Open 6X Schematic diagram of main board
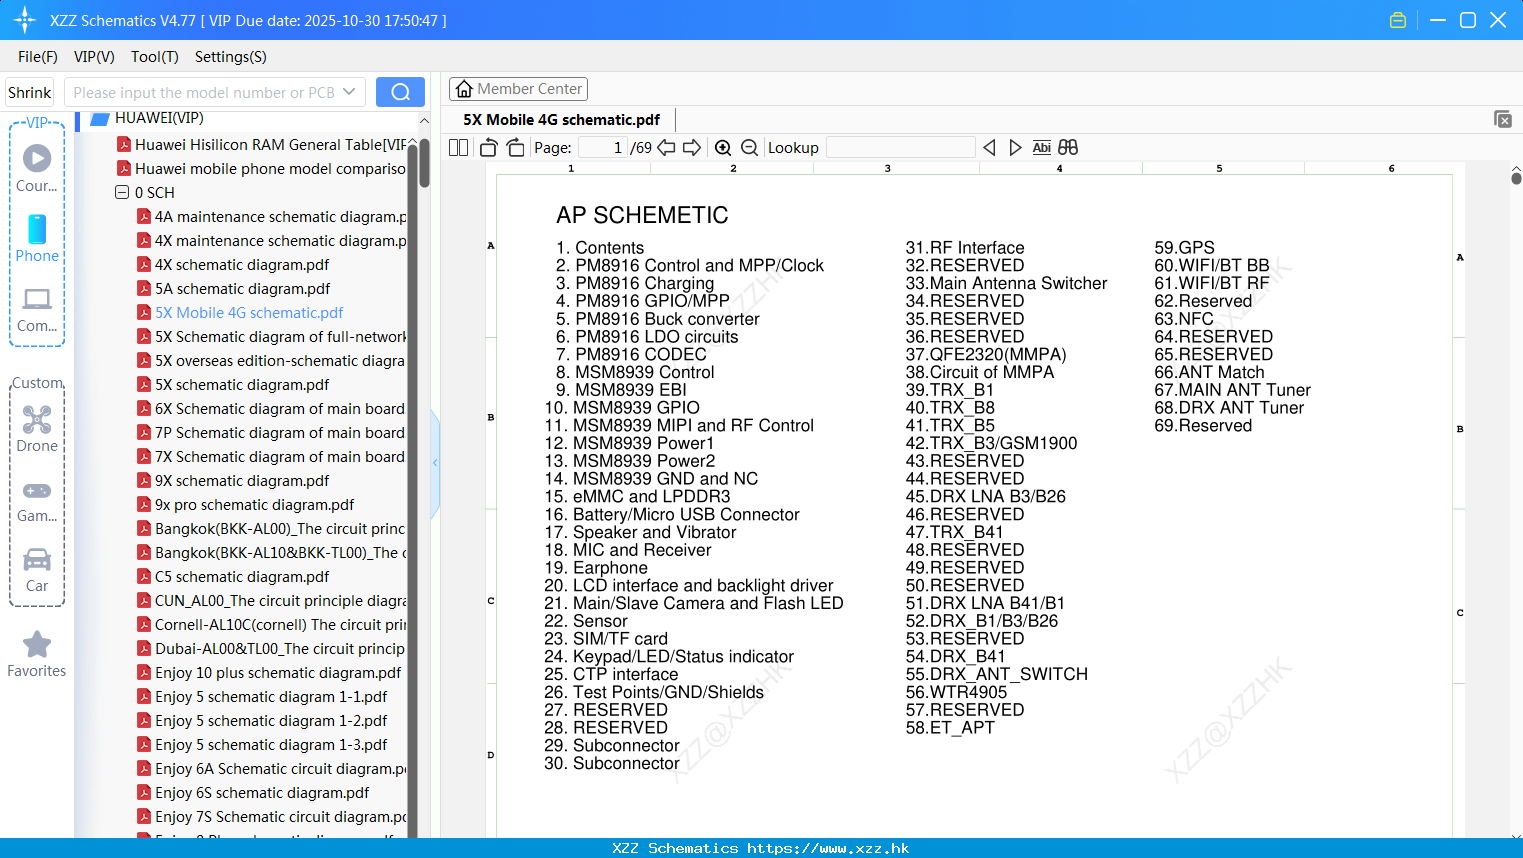Screen dimensions: 1523x858 [x=280, y=409]
